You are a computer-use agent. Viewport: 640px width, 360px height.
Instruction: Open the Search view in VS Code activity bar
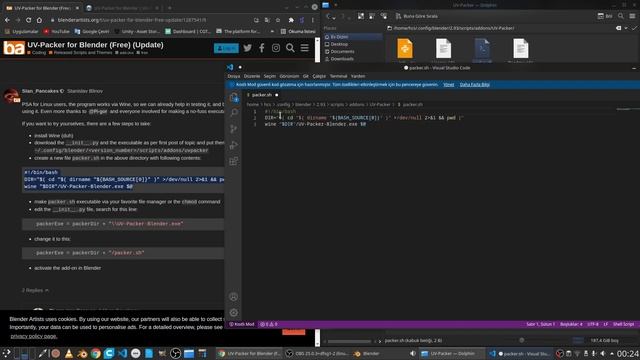click(x=234, y=113)
